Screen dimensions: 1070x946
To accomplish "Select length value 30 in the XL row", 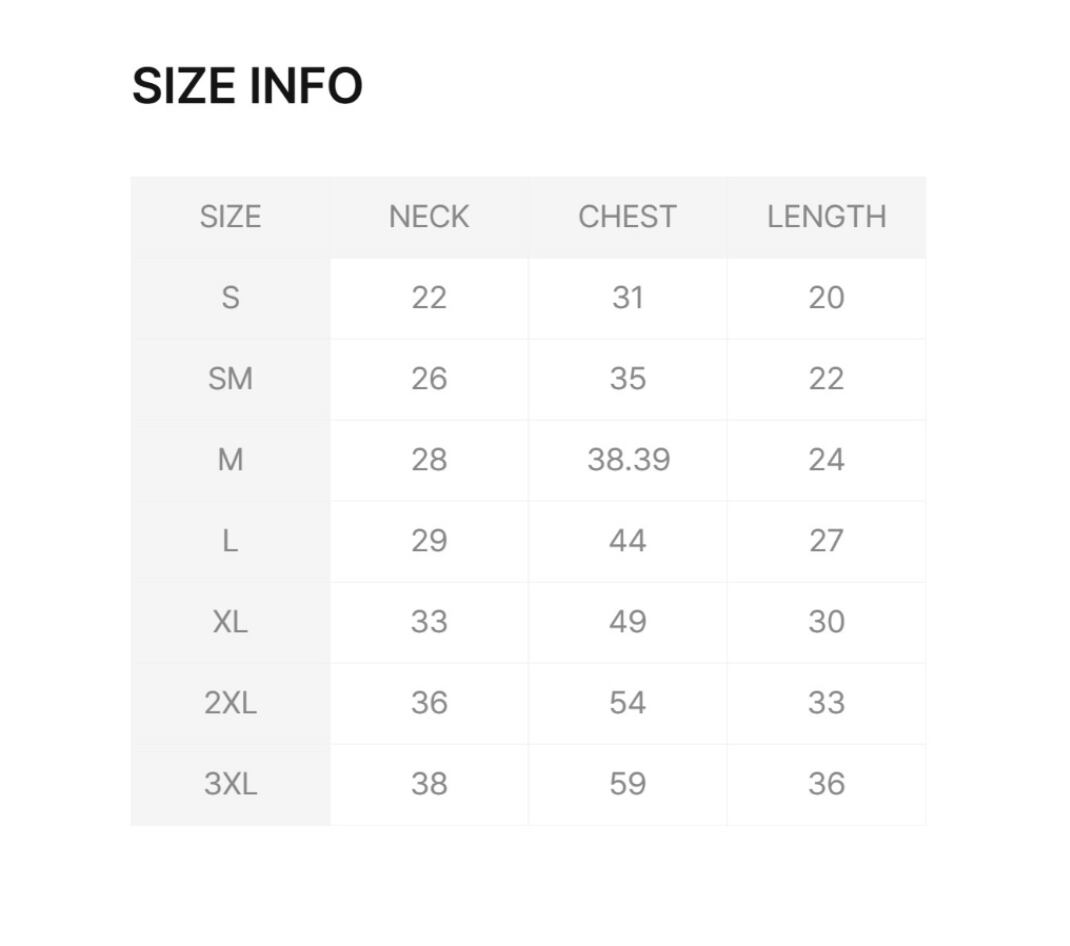I will click(x=826, y=622).
